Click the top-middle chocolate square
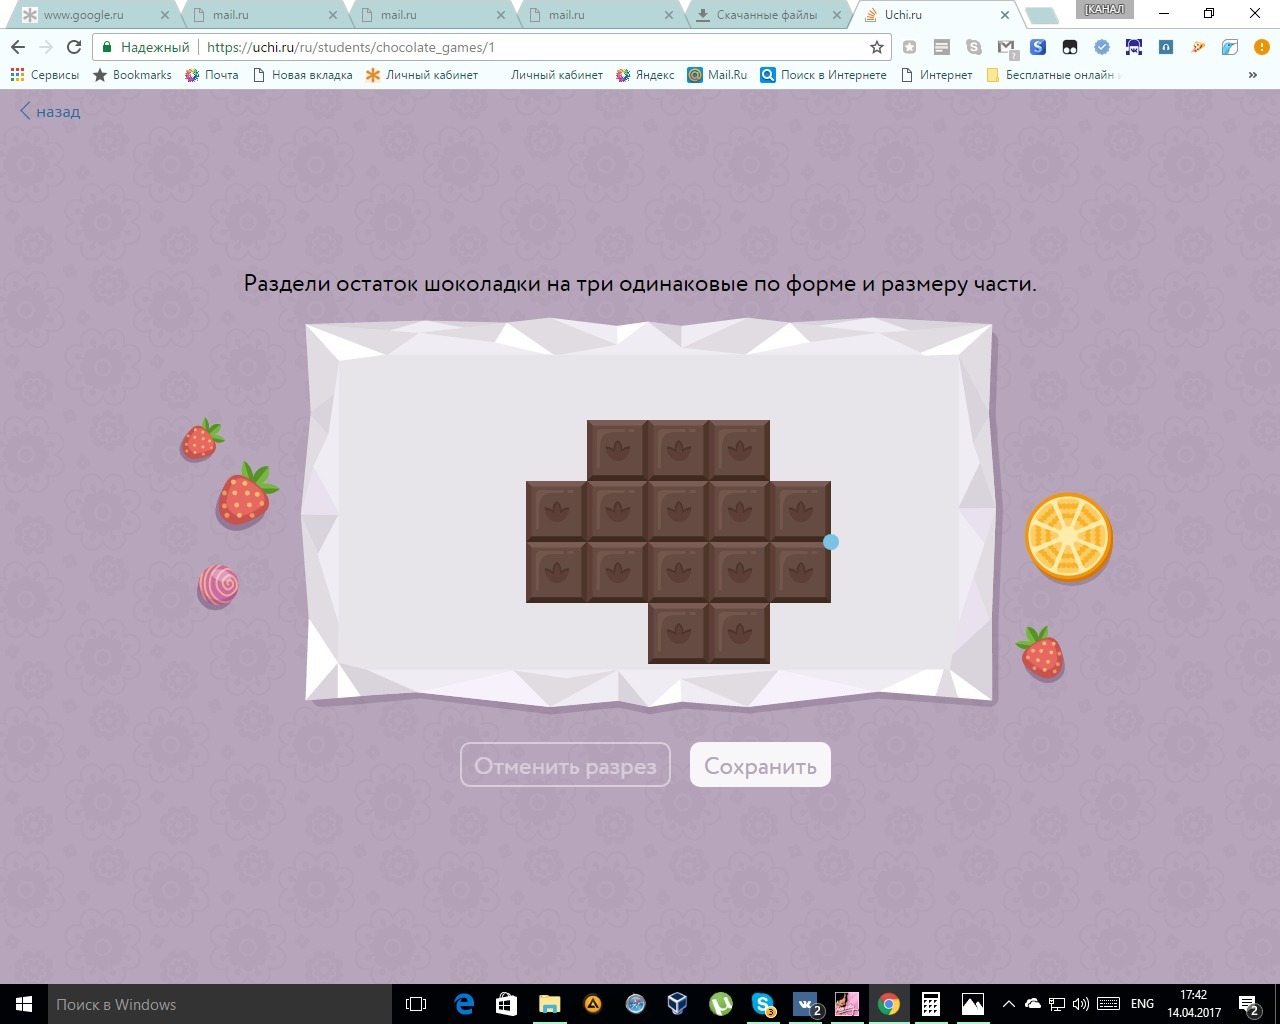1280x1024 pixels. point(678,450)
